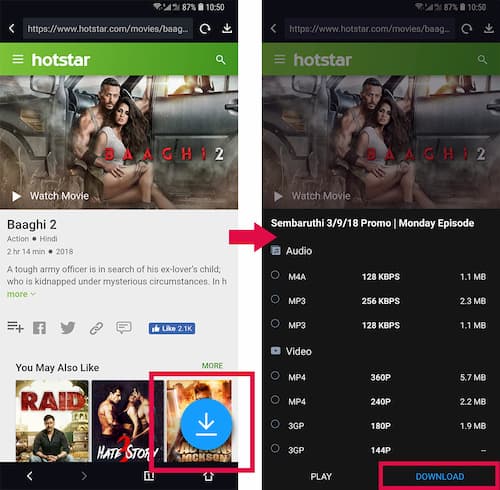500x490 pixels.
Task: Tap the battery indicator in left status bar
Action: [200, 7]
